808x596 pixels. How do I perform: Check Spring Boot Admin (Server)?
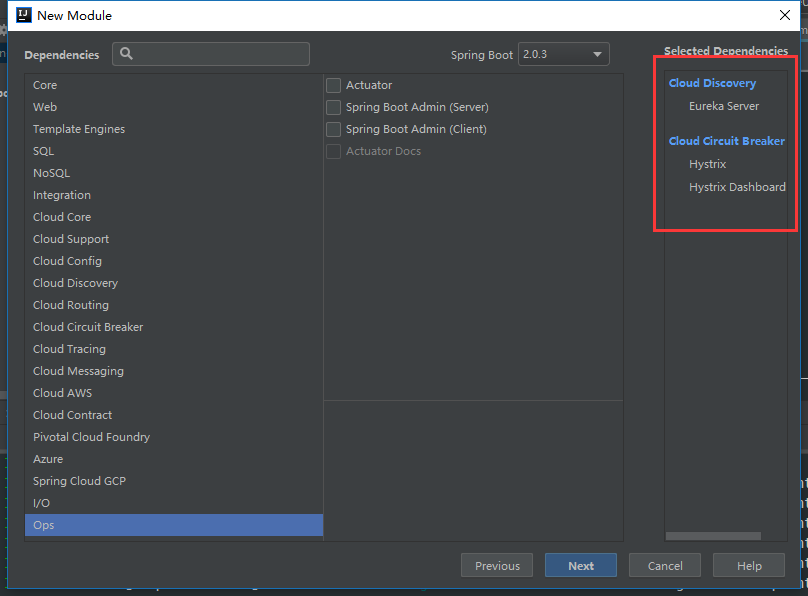pyautogui.click(x=333, y=107)
